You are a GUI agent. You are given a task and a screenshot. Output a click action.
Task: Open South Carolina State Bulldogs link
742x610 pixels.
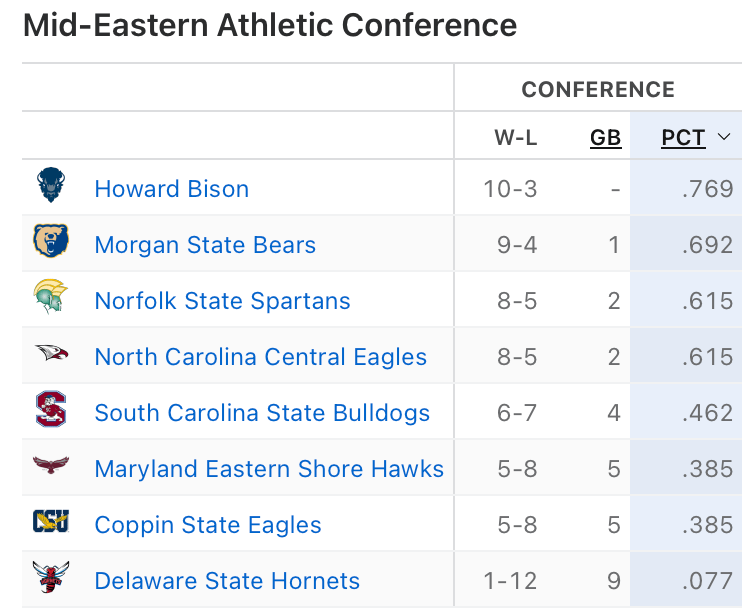tap(262, 413)
